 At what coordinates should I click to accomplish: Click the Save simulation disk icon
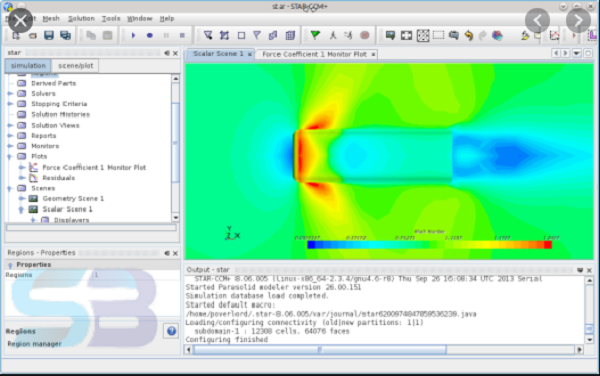point(49,36)
